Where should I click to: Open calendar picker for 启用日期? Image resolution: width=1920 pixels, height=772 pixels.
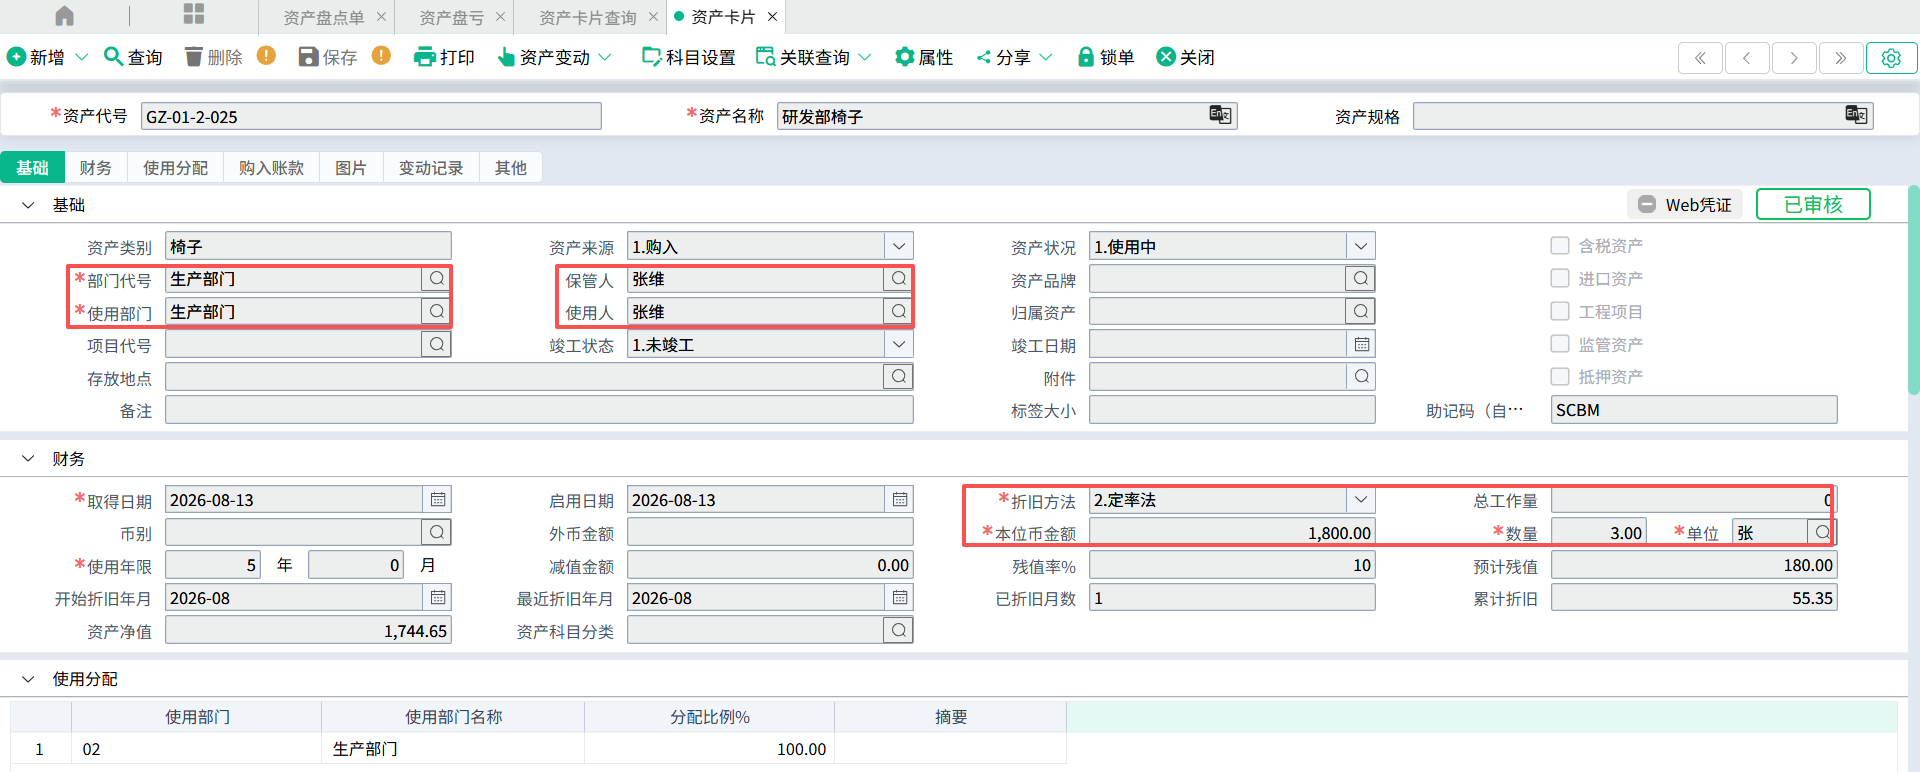coord(900,499)
